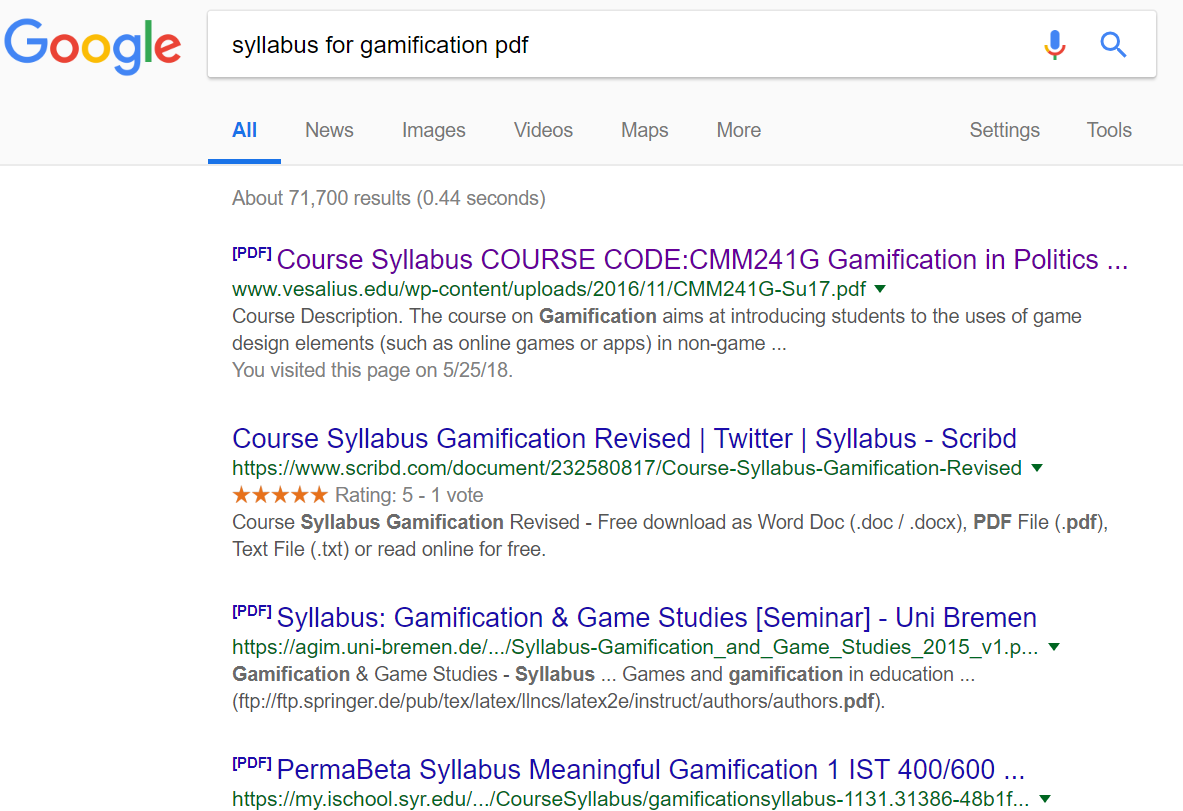Click the magnifying glass search button
Screen dimensions: 1183x811
click(x=1113, y=45)
